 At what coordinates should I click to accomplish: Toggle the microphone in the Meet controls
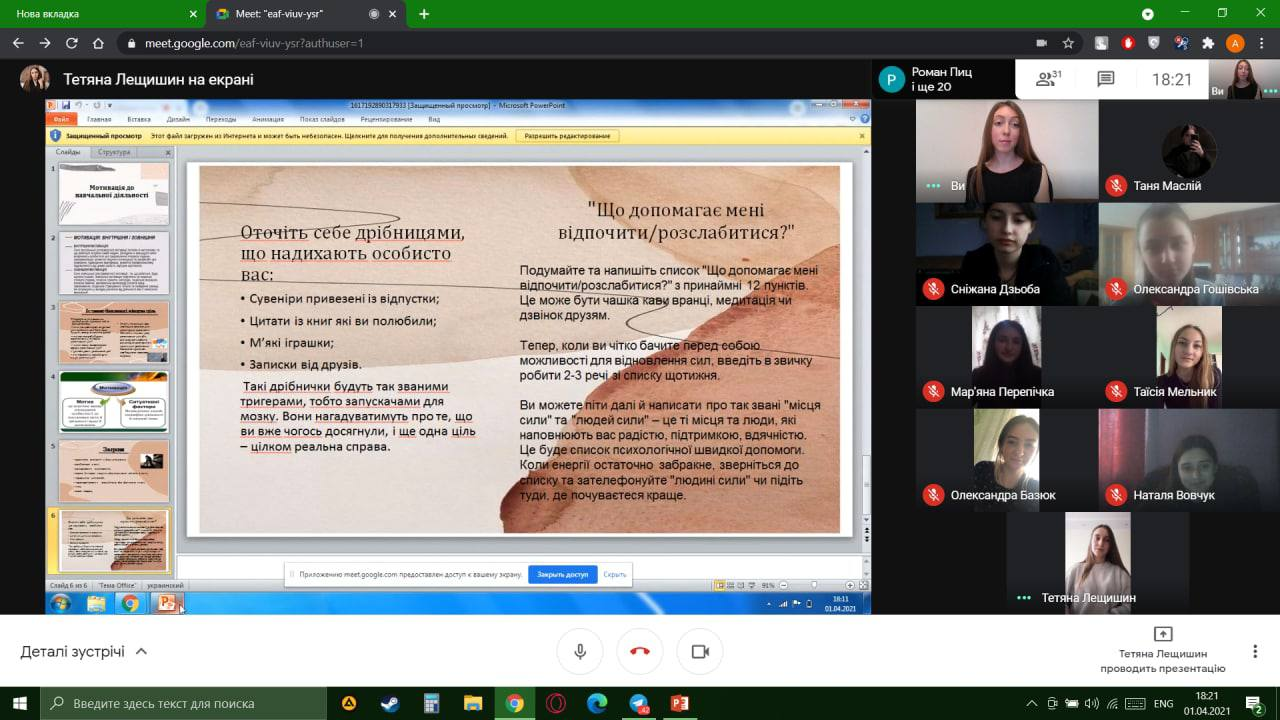pyautogui.click(x=580, y=651)
